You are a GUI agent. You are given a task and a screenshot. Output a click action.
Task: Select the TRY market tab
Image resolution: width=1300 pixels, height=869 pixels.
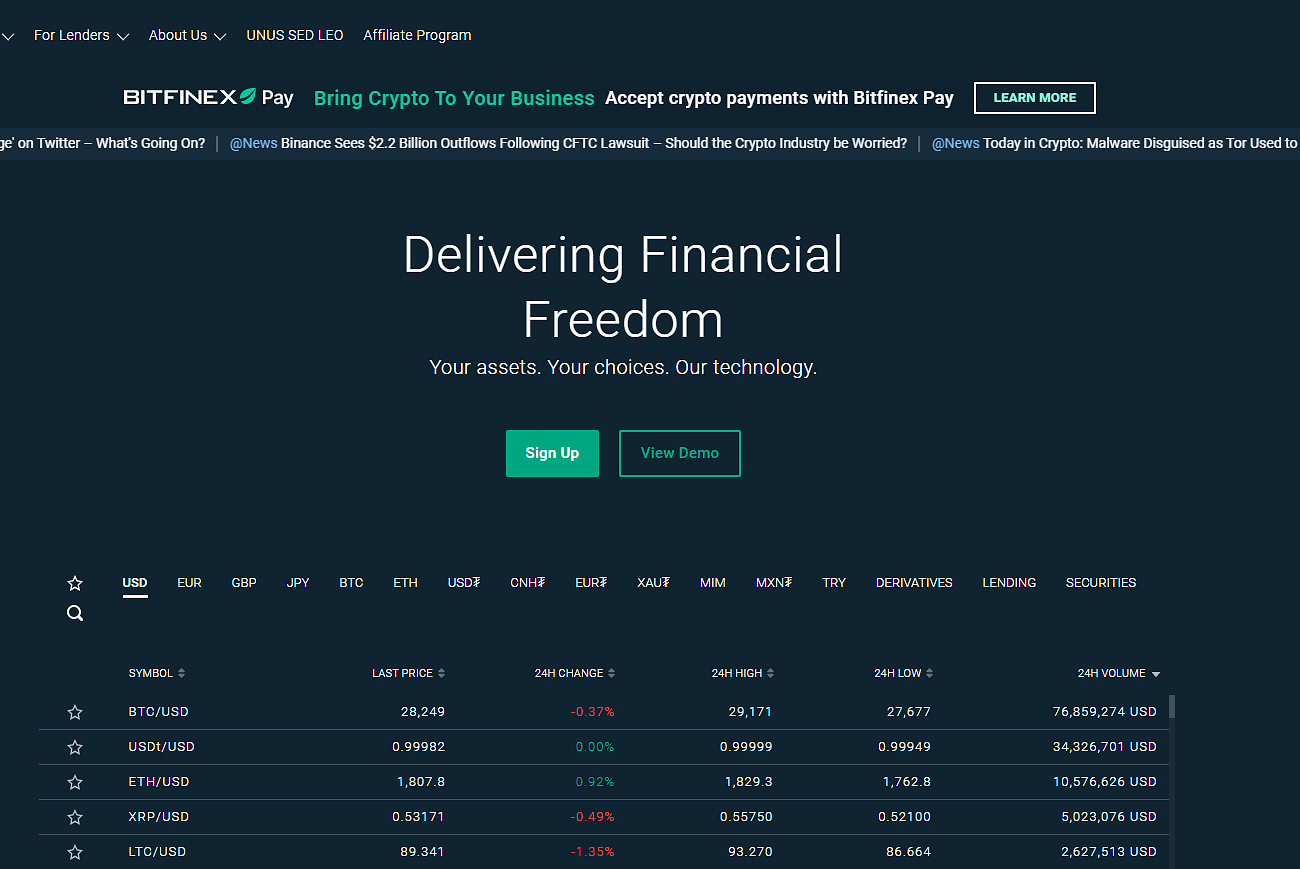[834, 583]
